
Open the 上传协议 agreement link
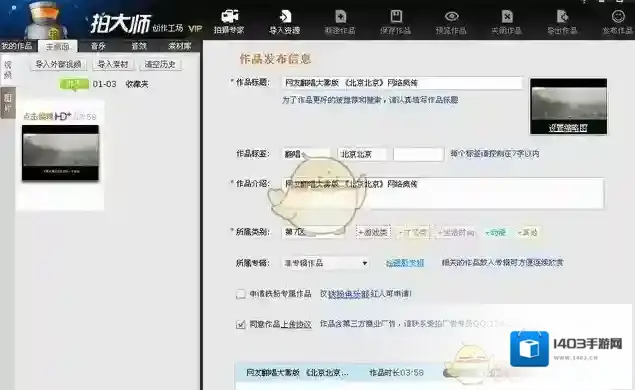(296, 324)
